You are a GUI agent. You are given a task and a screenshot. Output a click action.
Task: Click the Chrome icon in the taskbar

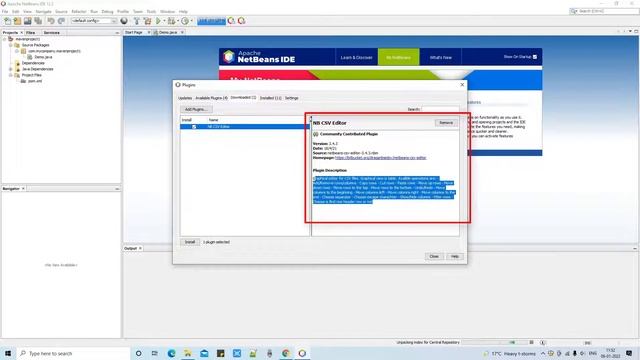point(286,353)
